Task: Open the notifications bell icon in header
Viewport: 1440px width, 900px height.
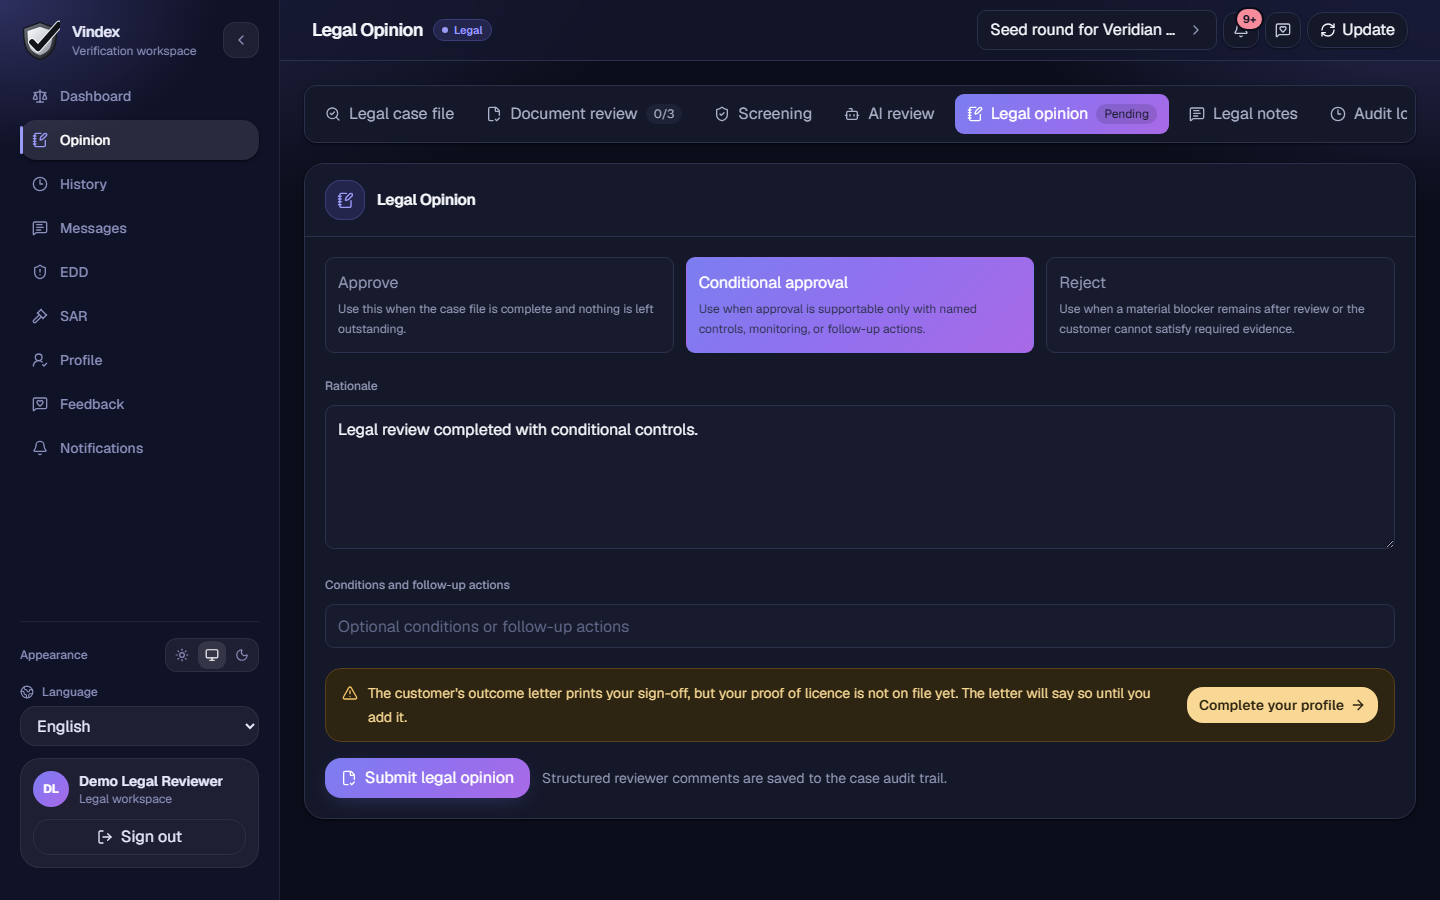Action: [x=1241, y=30]
